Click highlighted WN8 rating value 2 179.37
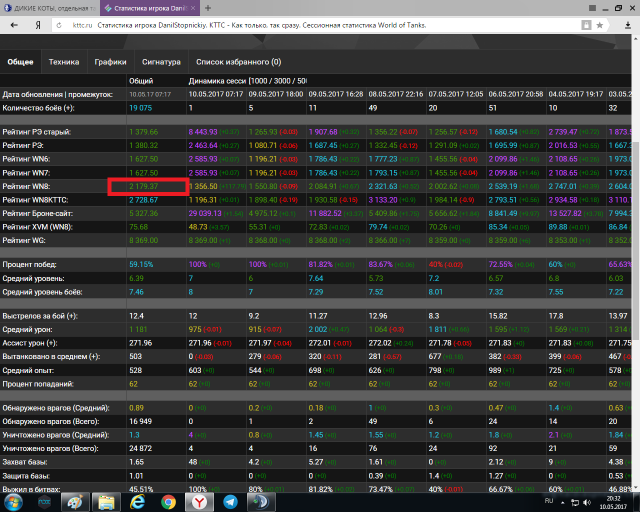 coord(148,186)
